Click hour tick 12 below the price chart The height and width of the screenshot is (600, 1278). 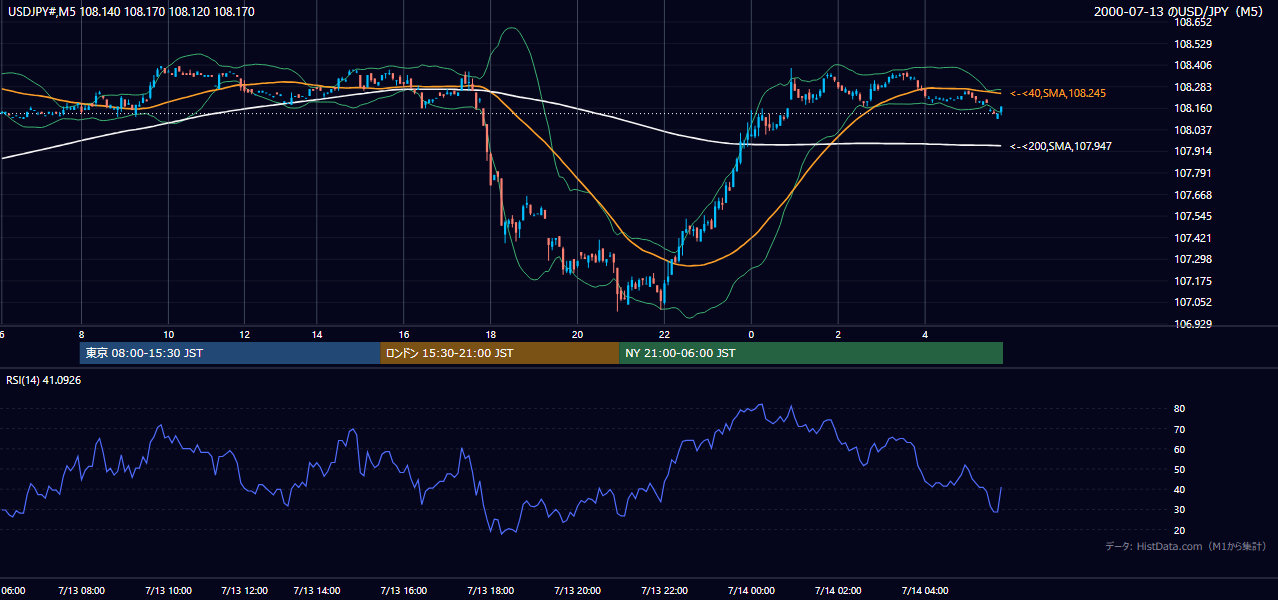(x=244, y=334)
